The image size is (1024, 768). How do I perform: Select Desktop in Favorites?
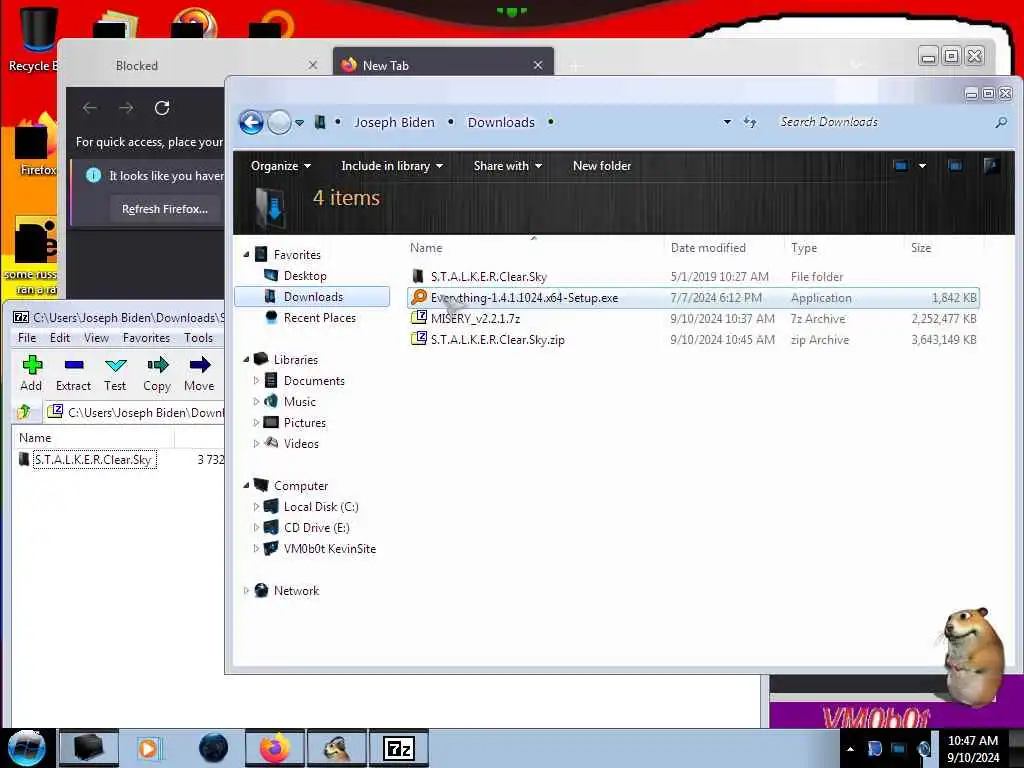[305, 276]
